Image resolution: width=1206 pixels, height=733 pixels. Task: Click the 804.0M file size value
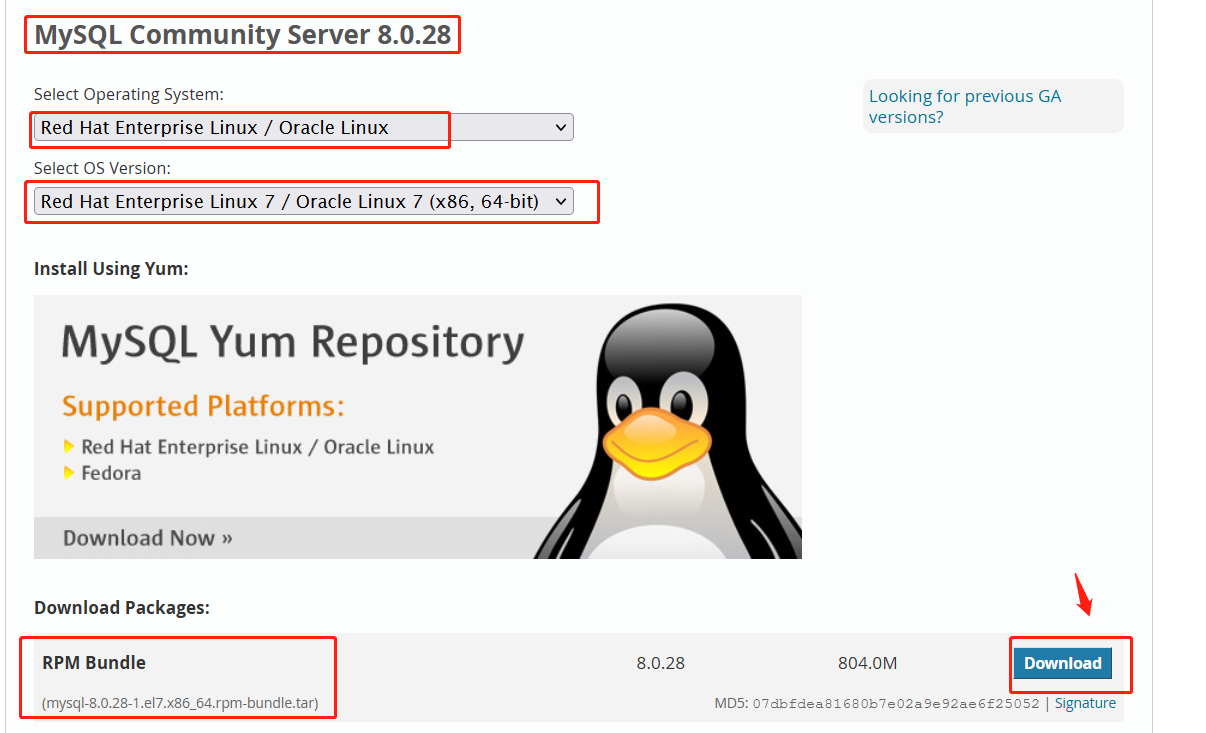868,663
